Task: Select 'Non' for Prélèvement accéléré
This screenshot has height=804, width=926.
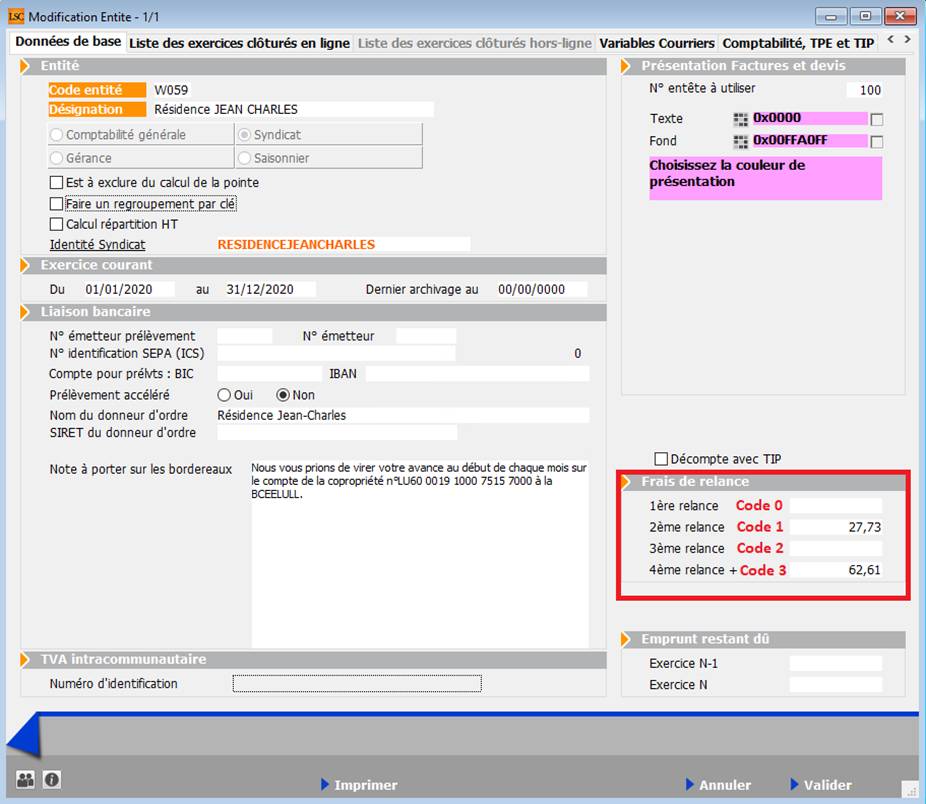Action: [283, 395]
